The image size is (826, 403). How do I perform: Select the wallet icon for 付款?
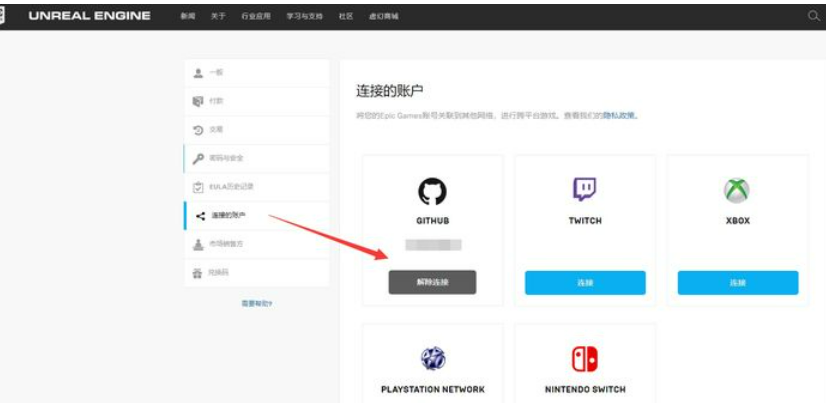(198, 101)
